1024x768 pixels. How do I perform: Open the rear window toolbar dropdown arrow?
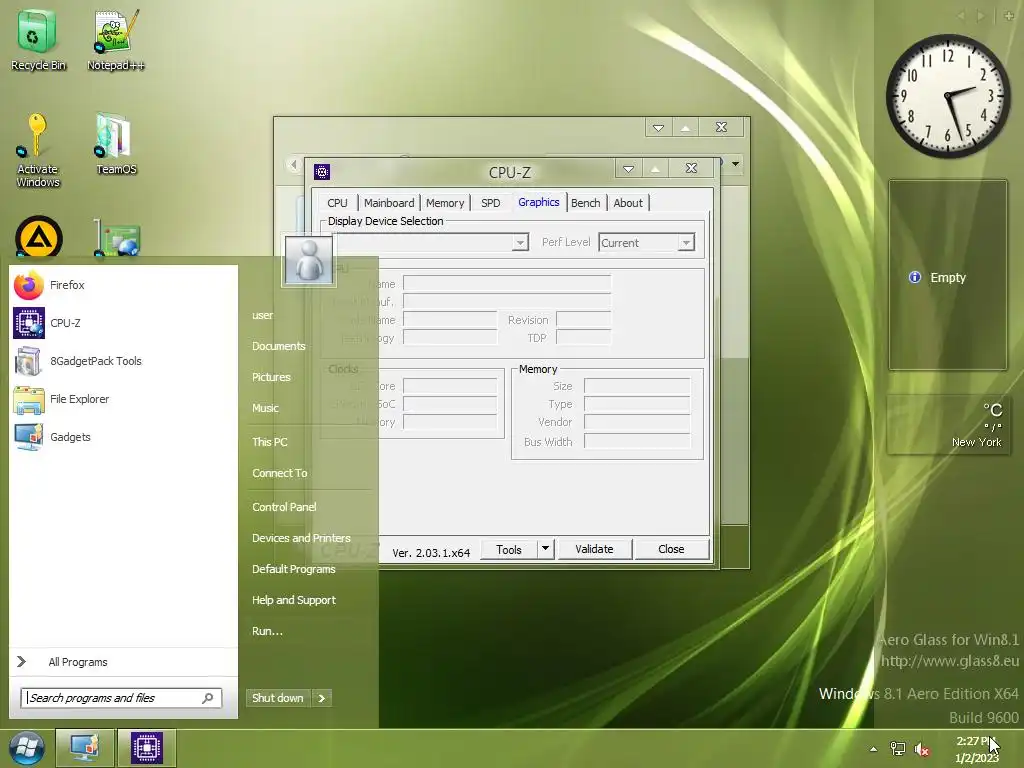click(735, 164)
